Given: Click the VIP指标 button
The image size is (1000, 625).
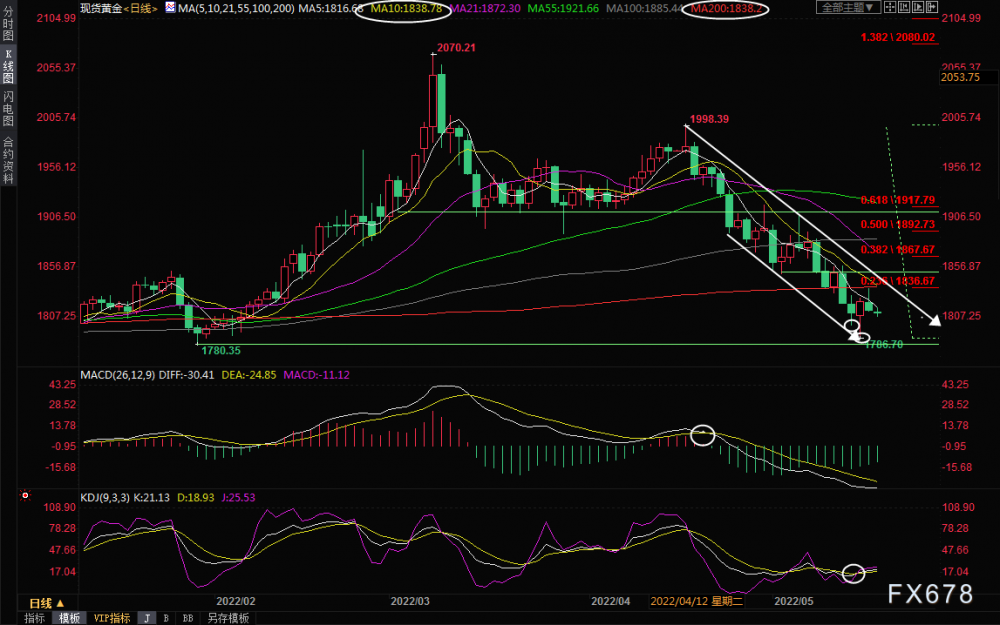Looking at the screenshot, I should (112, 618).
